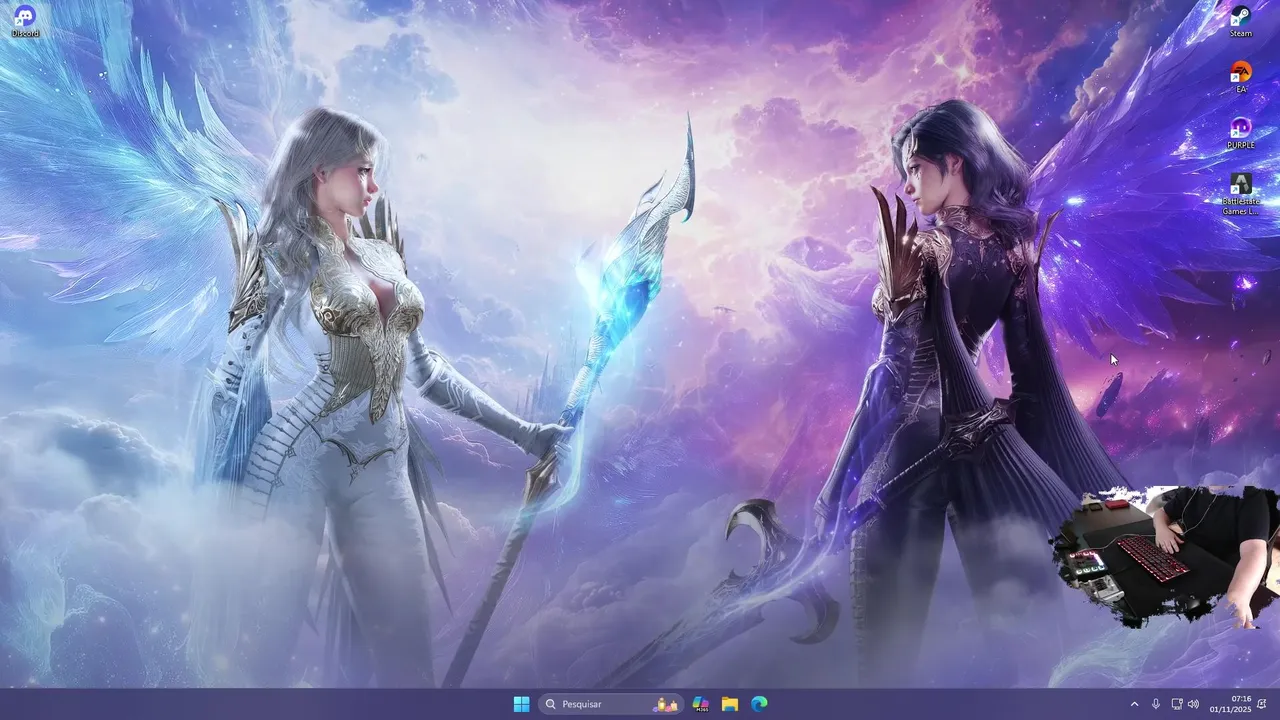Click the Pesquisar search box in taskbar
The width and height of the screenshot is (1280, 720).
click(x=611, y=704)
